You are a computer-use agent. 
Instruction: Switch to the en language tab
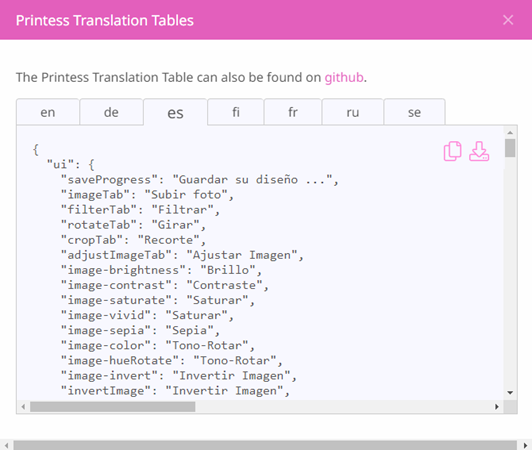click(48, 112)
